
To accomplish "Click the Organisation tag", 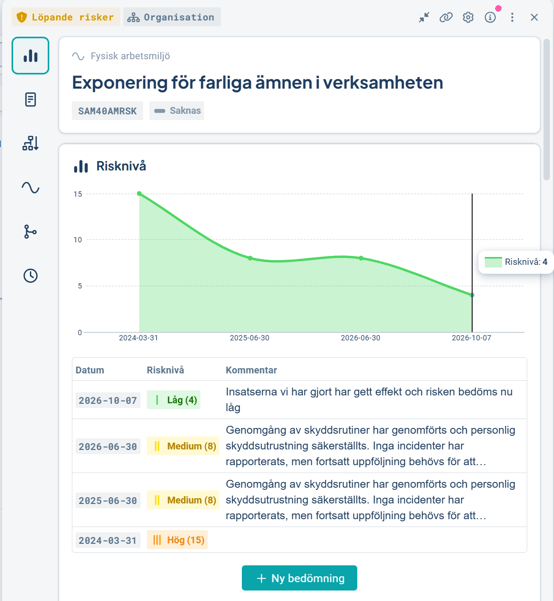I will (172, 17).
